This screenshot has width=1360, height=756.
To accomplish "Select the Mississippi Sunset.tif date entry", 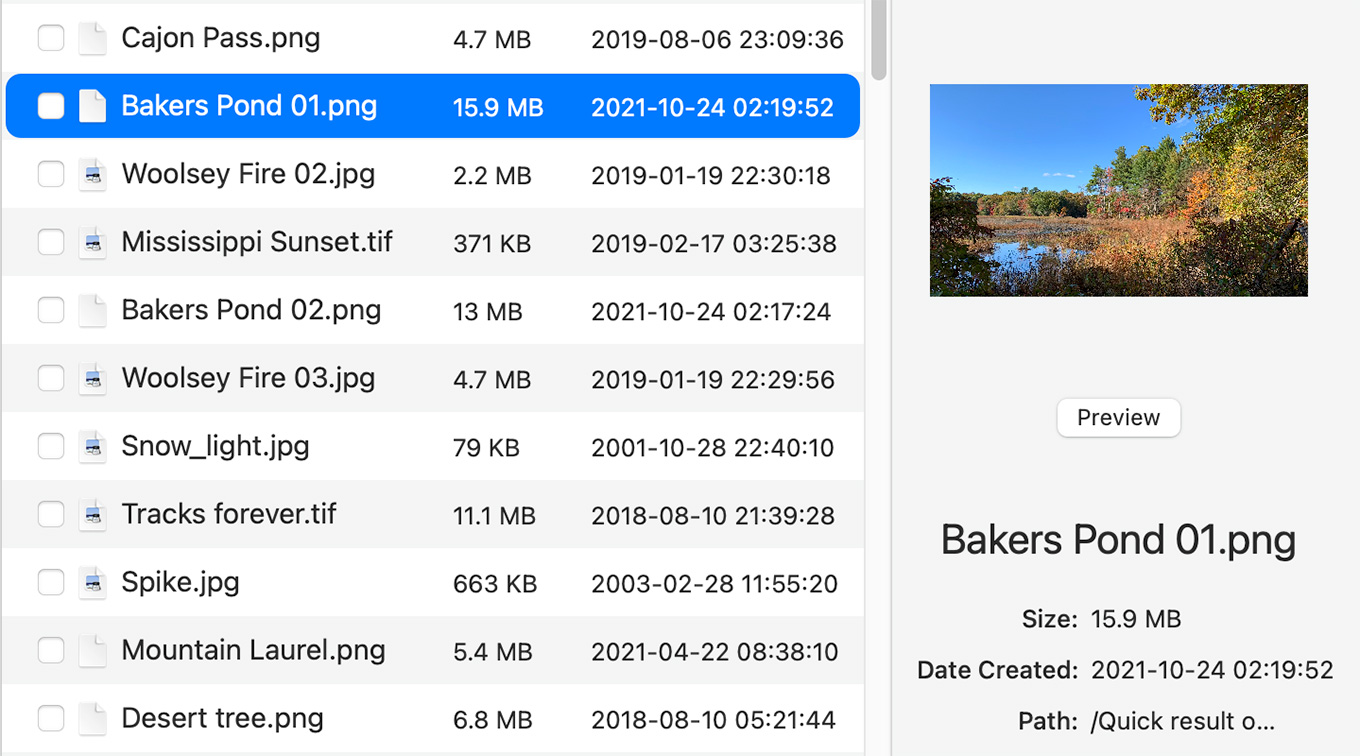I will coord(713,243).
